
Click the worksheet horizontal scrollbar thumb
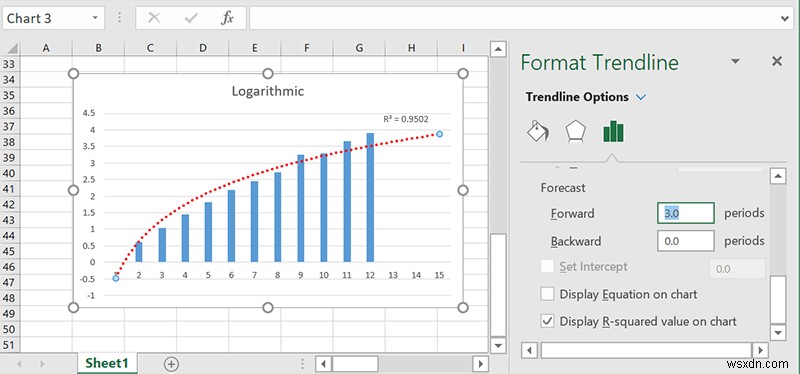355,364
